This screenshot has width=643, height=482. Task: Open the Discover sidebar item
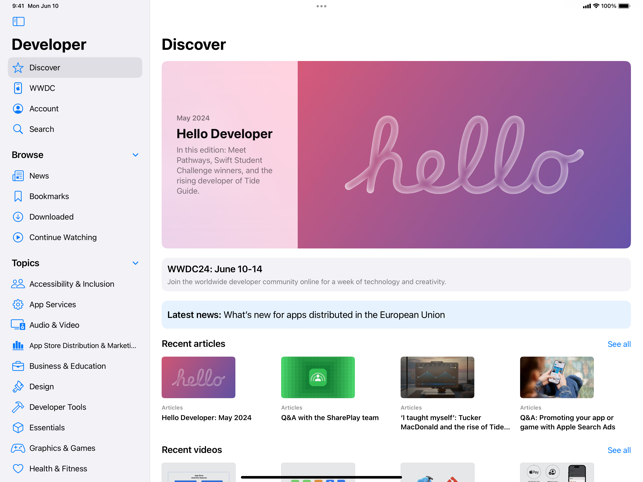coord(75,68)
